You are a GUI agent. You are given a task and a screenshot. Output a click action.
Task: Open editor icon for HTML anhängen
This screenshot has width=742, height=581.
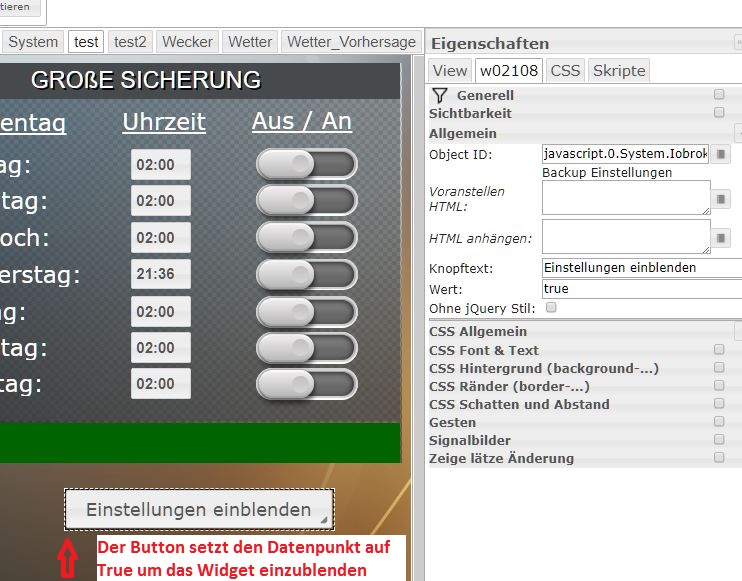tap(720, 238)
